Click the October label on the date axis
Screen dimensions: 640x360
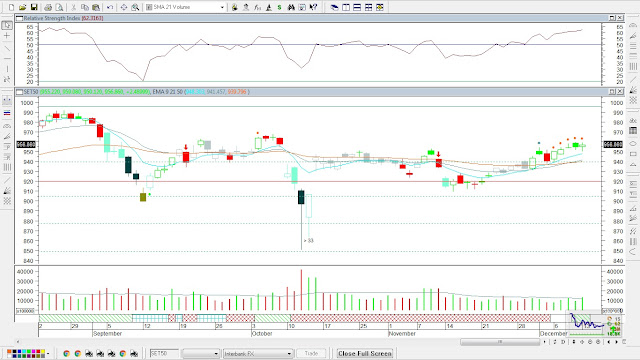tap(262, 333)
